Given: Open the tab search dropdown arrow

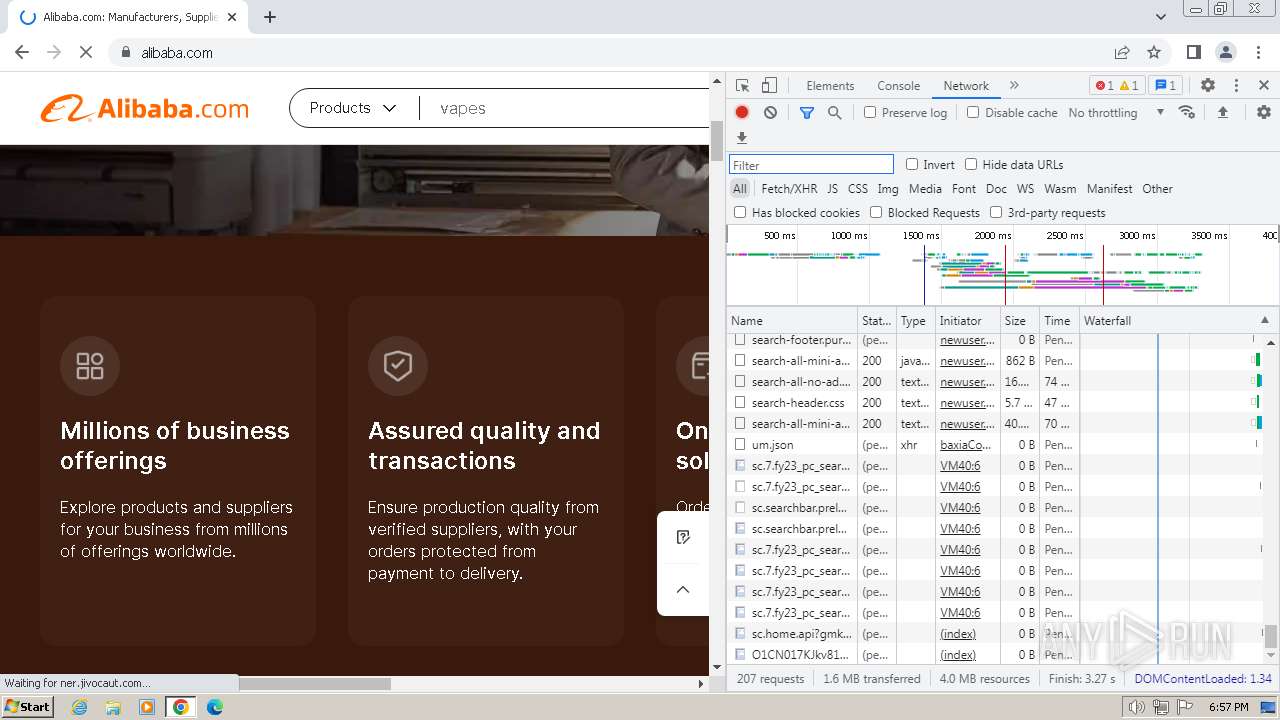Looking at the screenshot, I should [x=1160, y=17].
